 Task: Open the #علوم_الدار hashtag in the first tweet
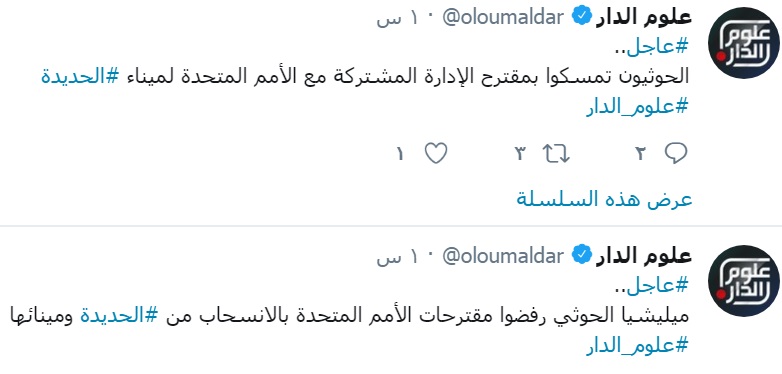637,106
